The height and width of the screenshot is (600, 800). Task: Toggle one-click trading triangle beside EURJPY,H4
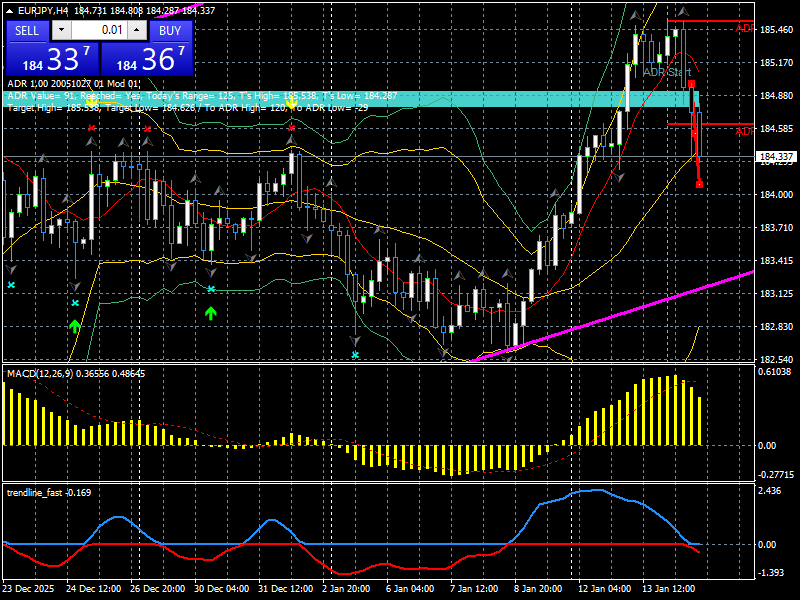(x=10, y=10)
